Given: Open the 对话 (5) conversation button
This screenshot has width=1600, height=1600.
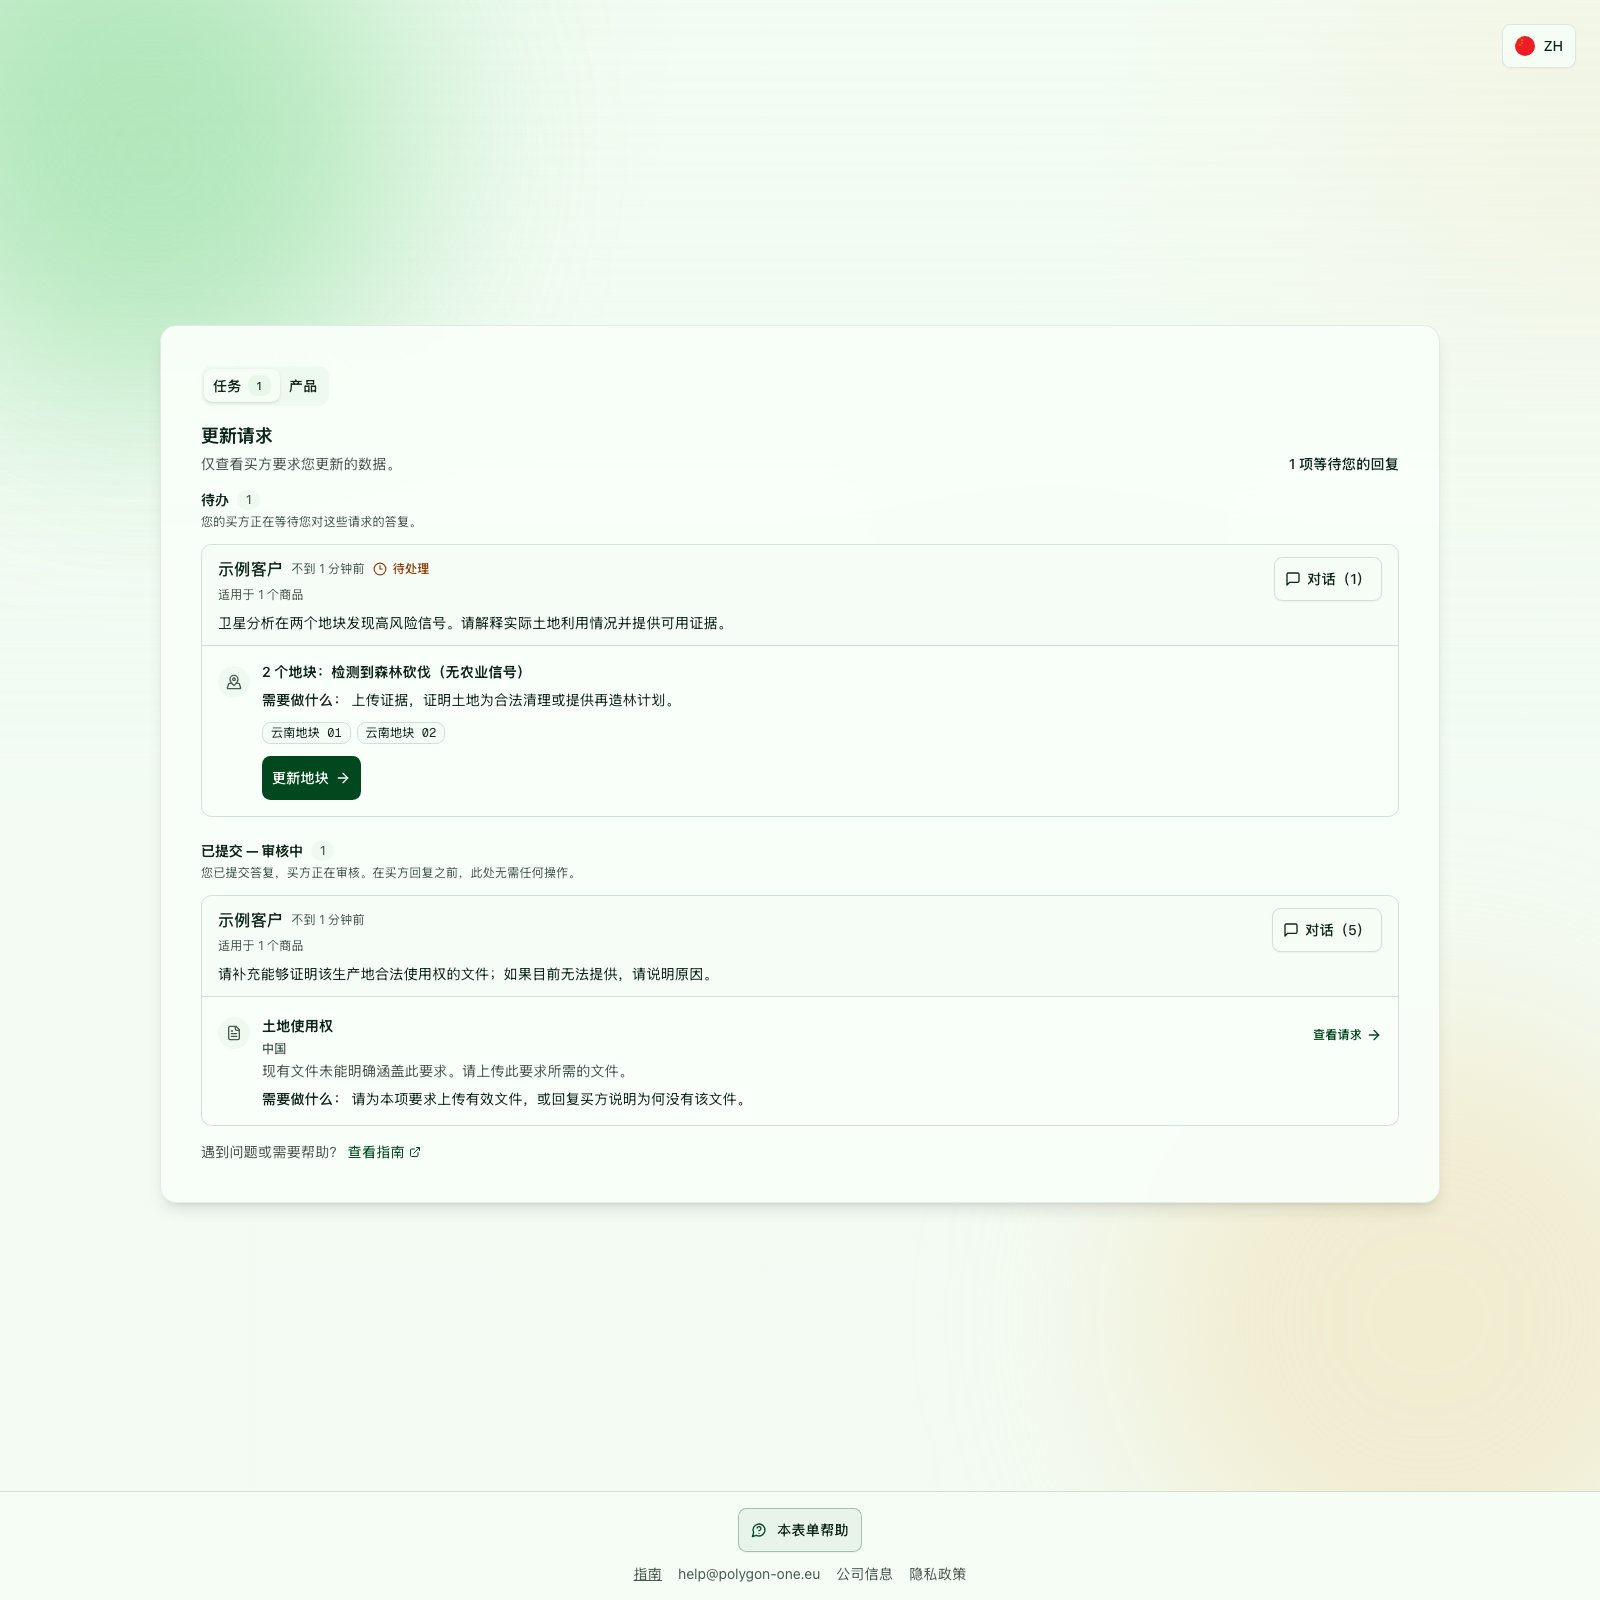Looking at the screenshot, I should click(1326, 930).
